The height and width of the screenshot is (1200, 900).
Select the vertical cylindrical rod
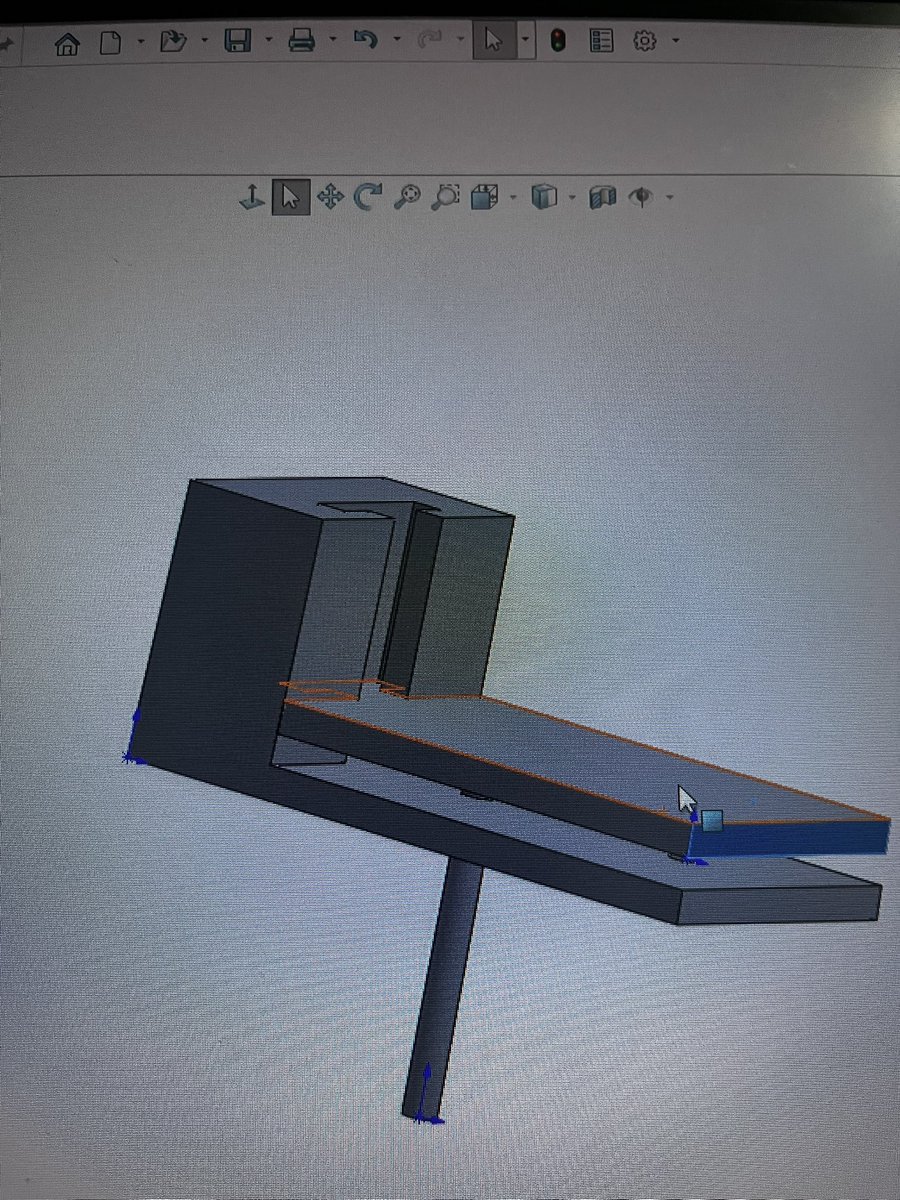pos(444,990)
